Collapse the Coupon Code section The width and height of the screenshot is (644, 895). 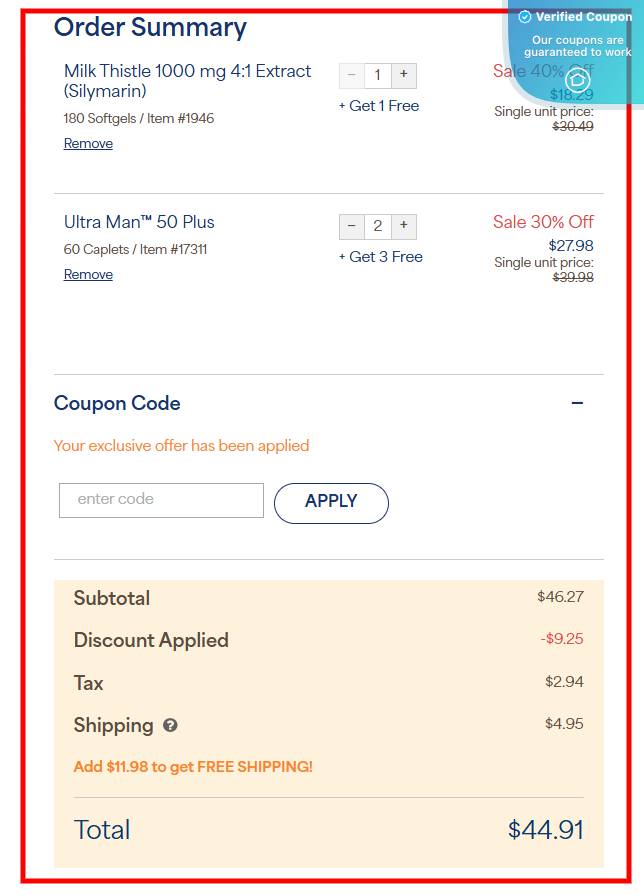tap(577, 402)
